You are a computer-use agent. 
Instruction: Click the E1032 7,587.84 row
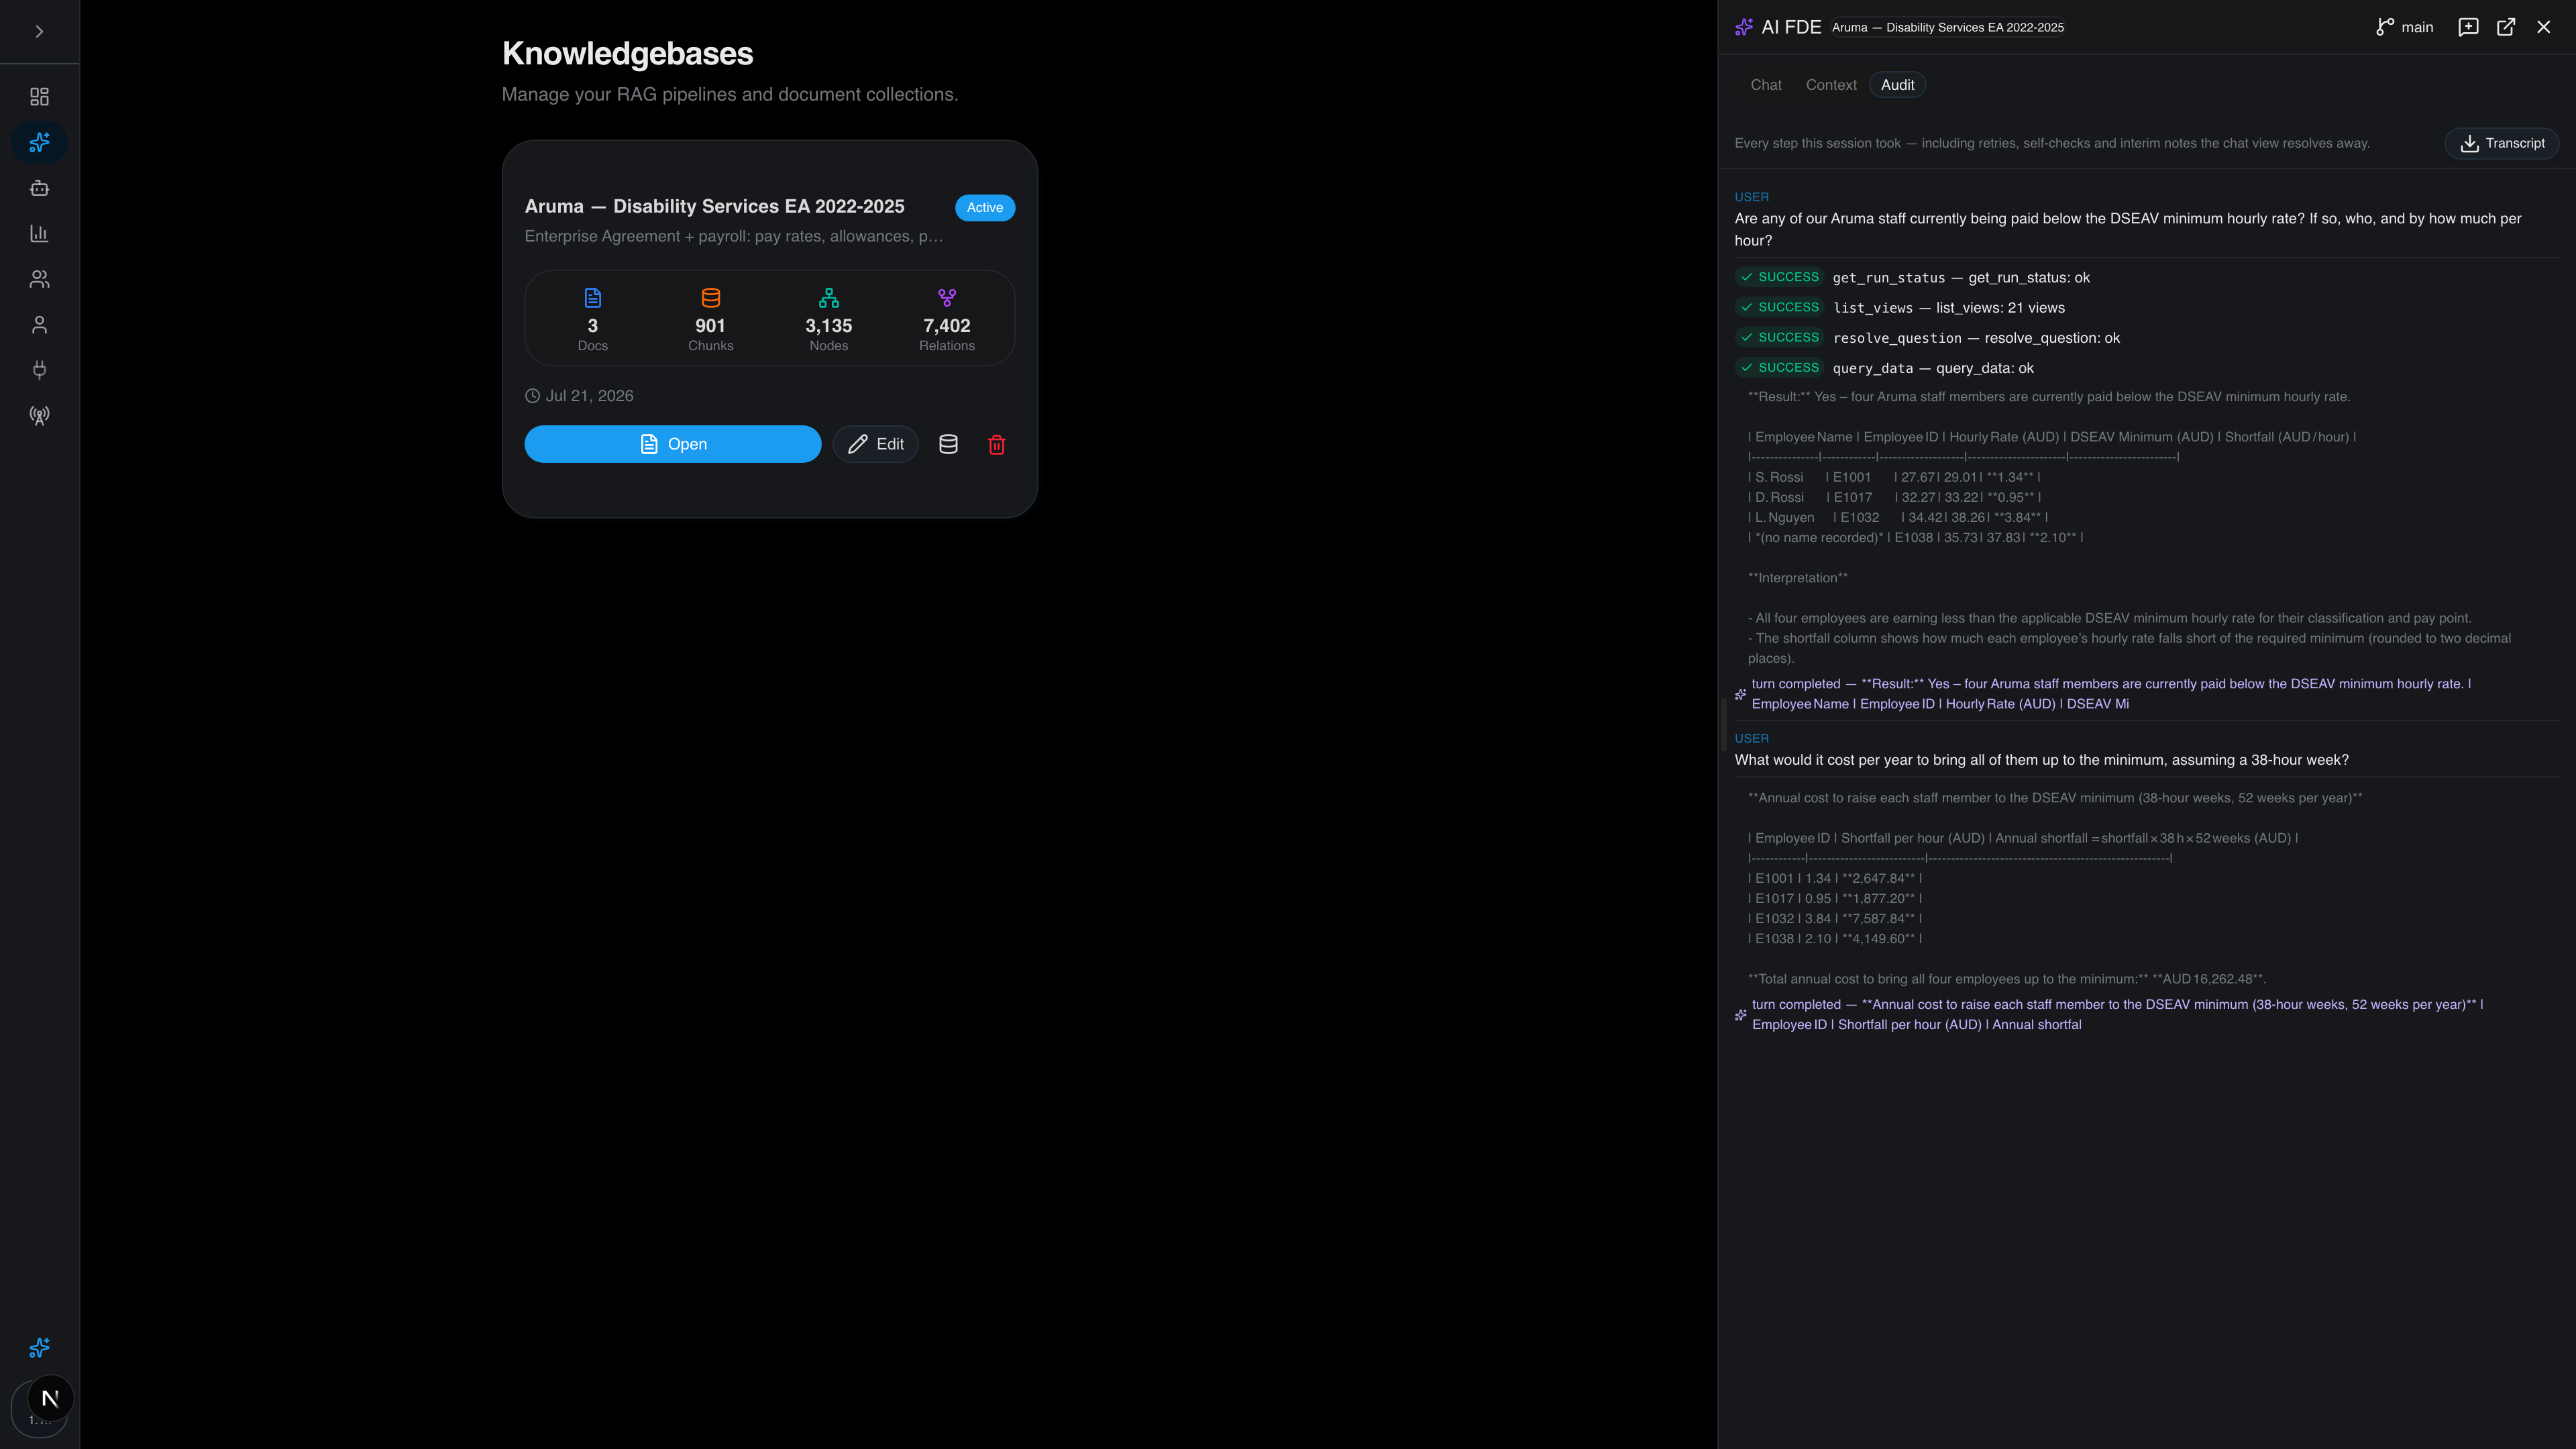coord(1835,918)
